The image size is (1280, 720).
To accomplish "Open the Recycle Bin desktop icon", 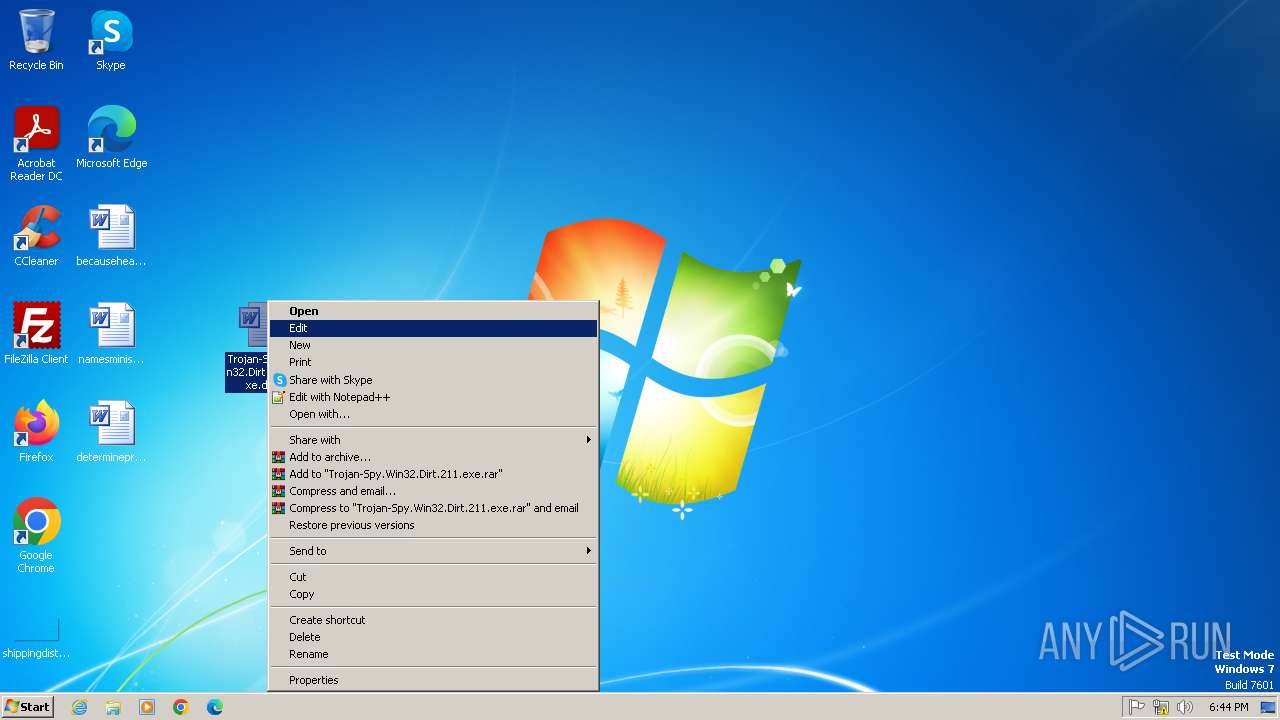I will [36, 40].
